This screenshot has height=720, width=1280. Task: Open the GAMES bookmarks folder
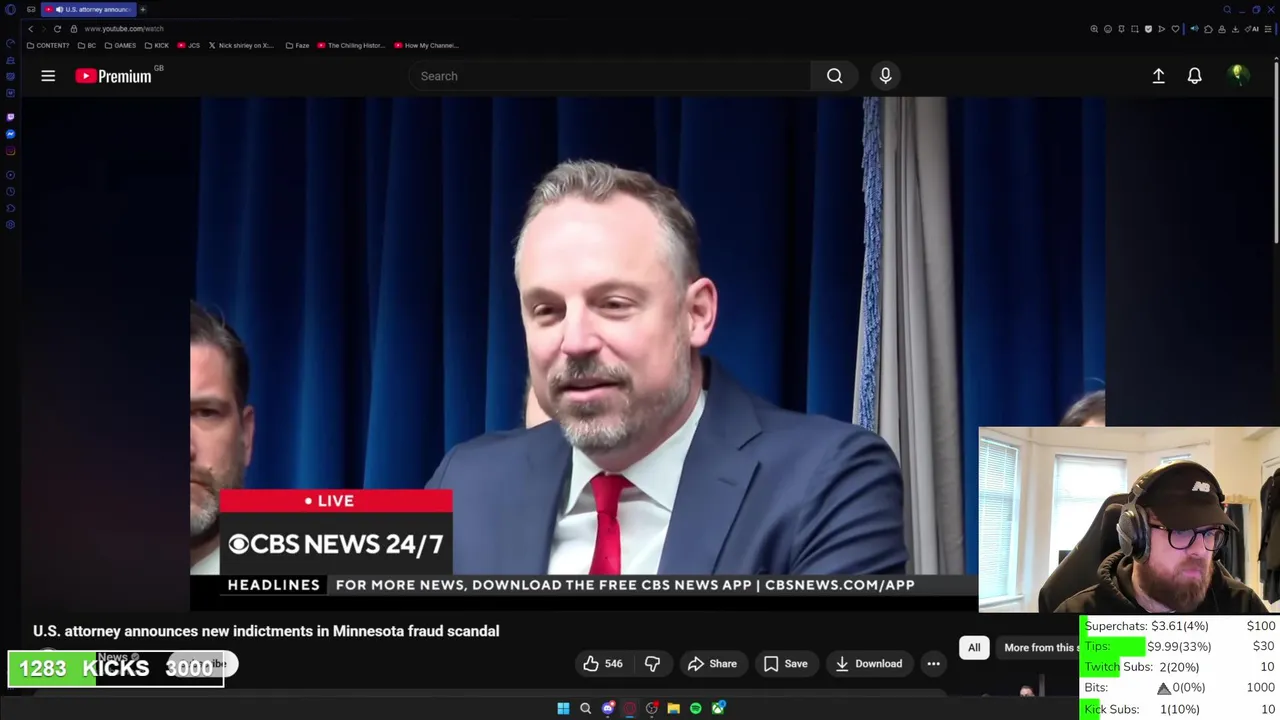coord(120,45)
